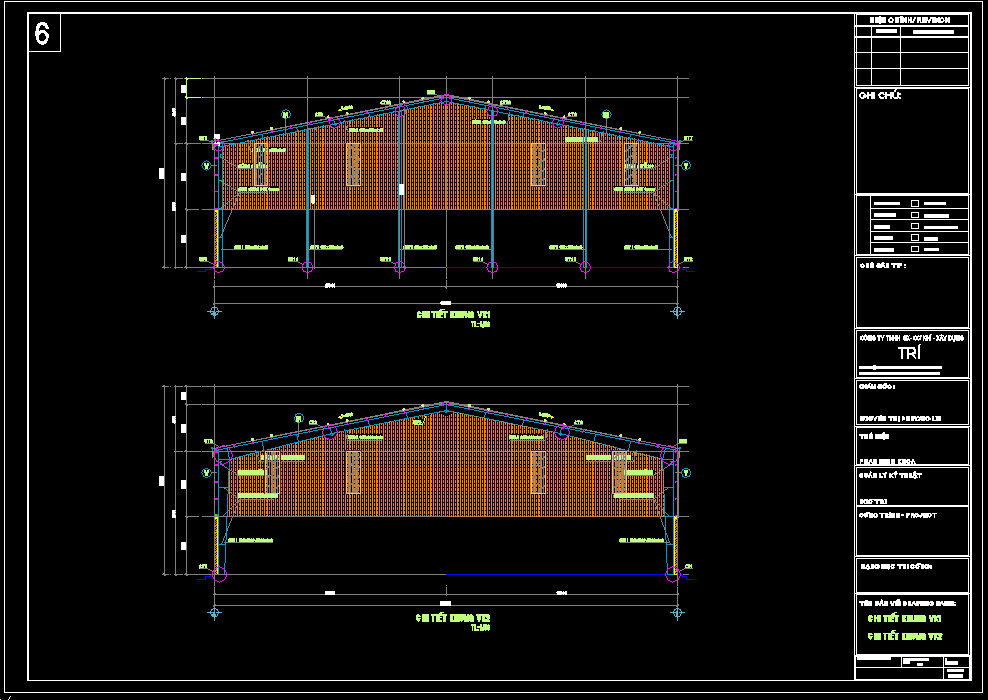Select the lower drawing title CHI TIẾT KHUNG VK2
This screenshot has height=700, width=988.
click(453, 618)
